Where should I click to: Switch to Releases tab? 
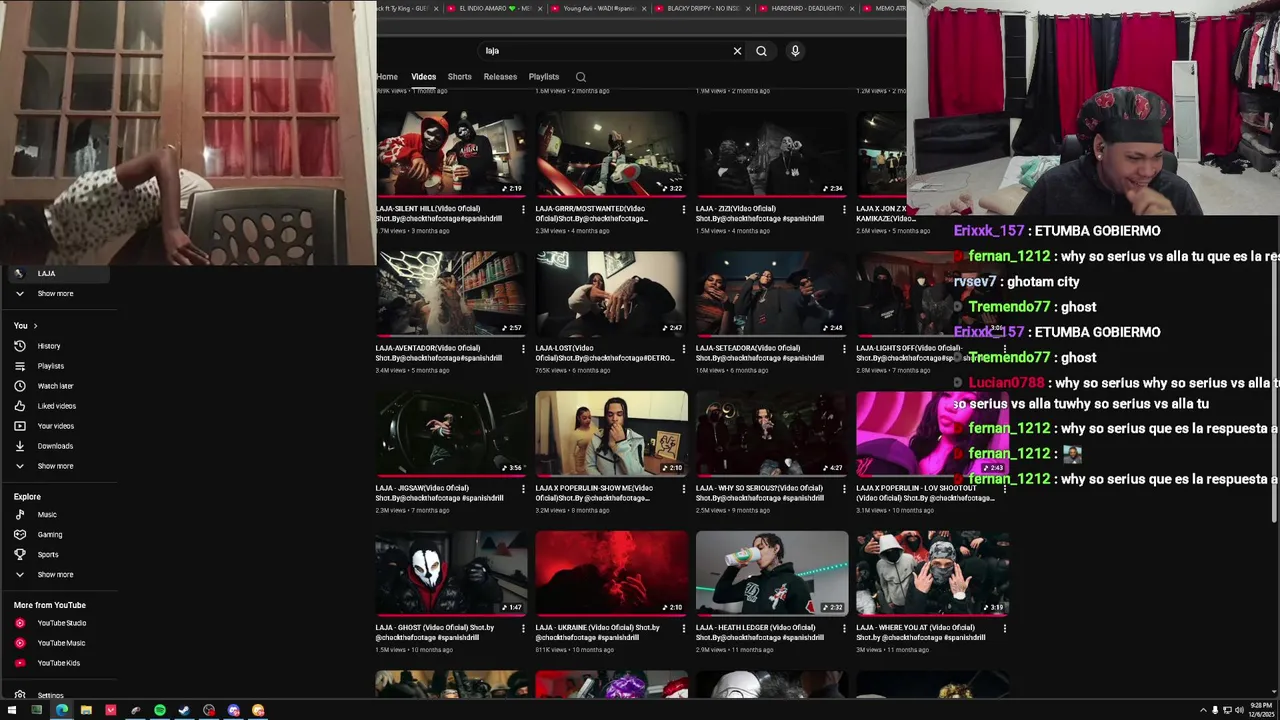click(x=500, y=77)
